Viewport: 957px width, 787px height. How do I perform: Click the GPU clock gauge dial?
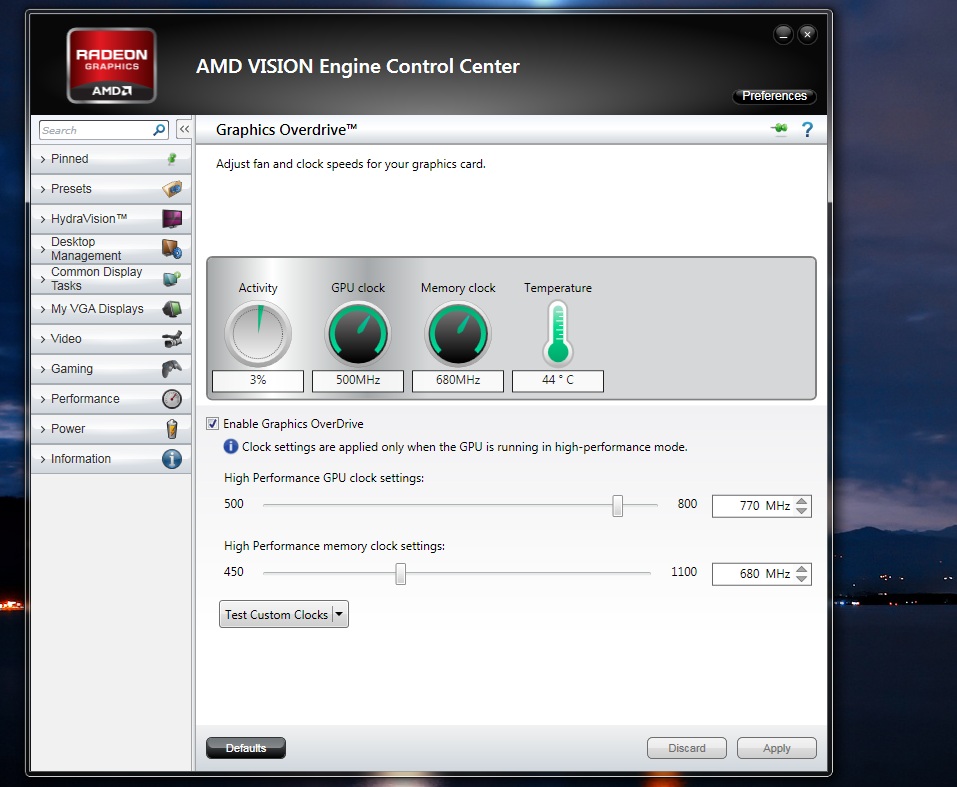point(358,334)
